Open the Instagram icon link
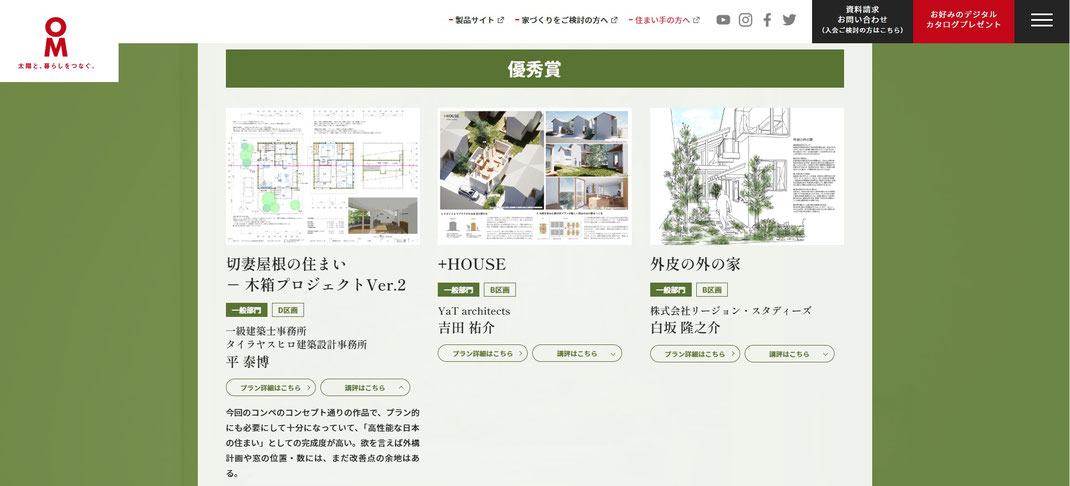The width and height of the screenshot is (1070, 486). point(745,20)
